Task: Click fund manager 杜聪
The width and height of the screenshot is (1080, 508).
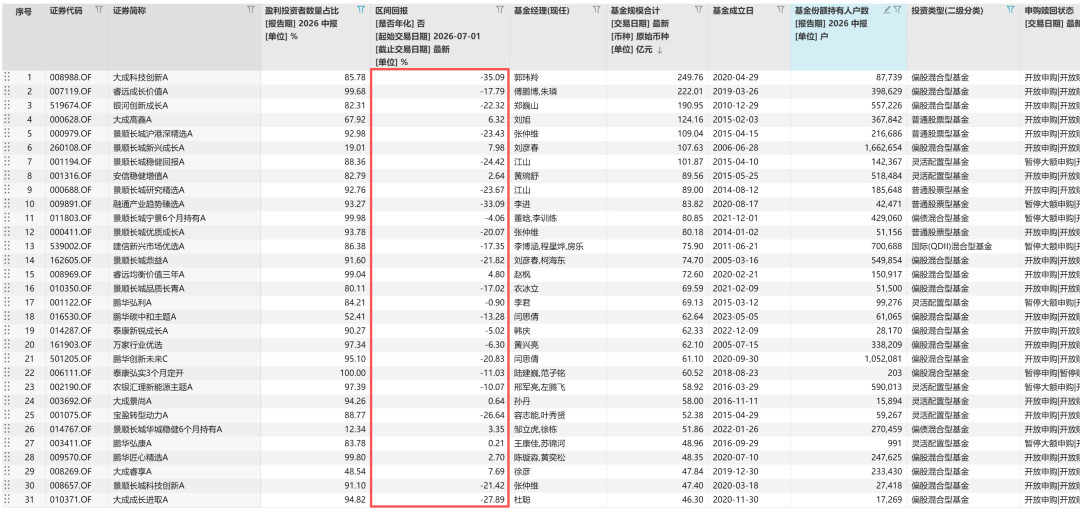Action: 522,499
